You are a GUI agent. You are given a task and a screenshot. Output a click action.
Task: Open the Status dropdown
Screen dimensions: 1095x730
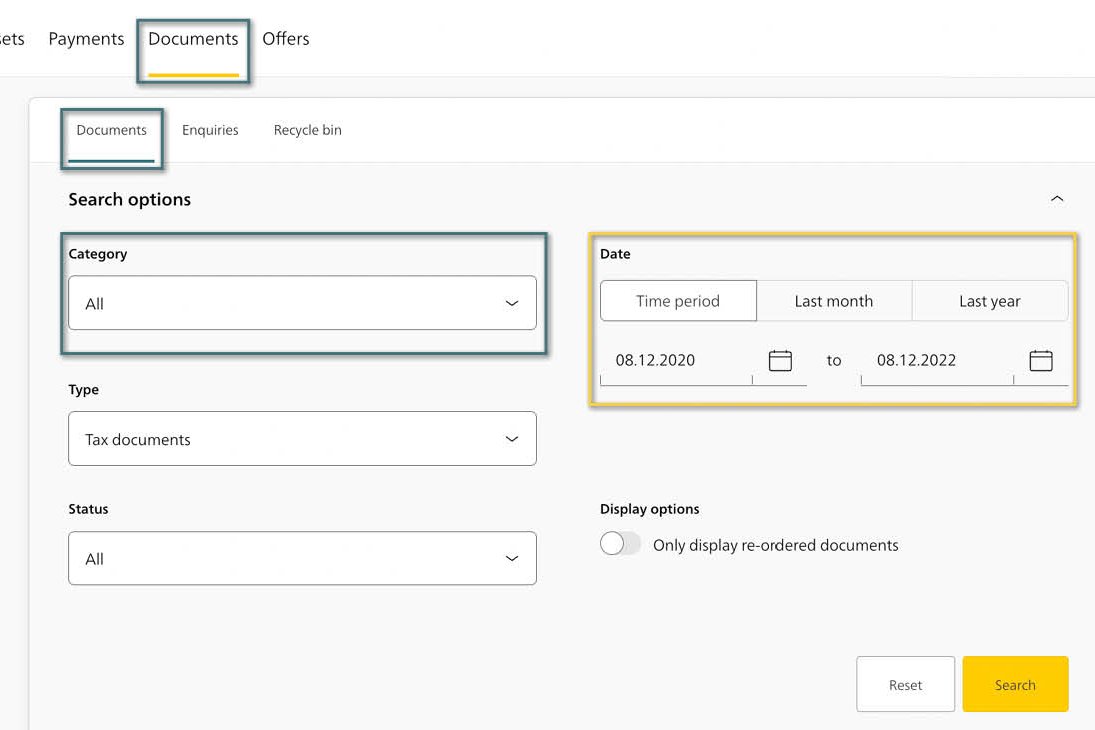tap(302, 558)
